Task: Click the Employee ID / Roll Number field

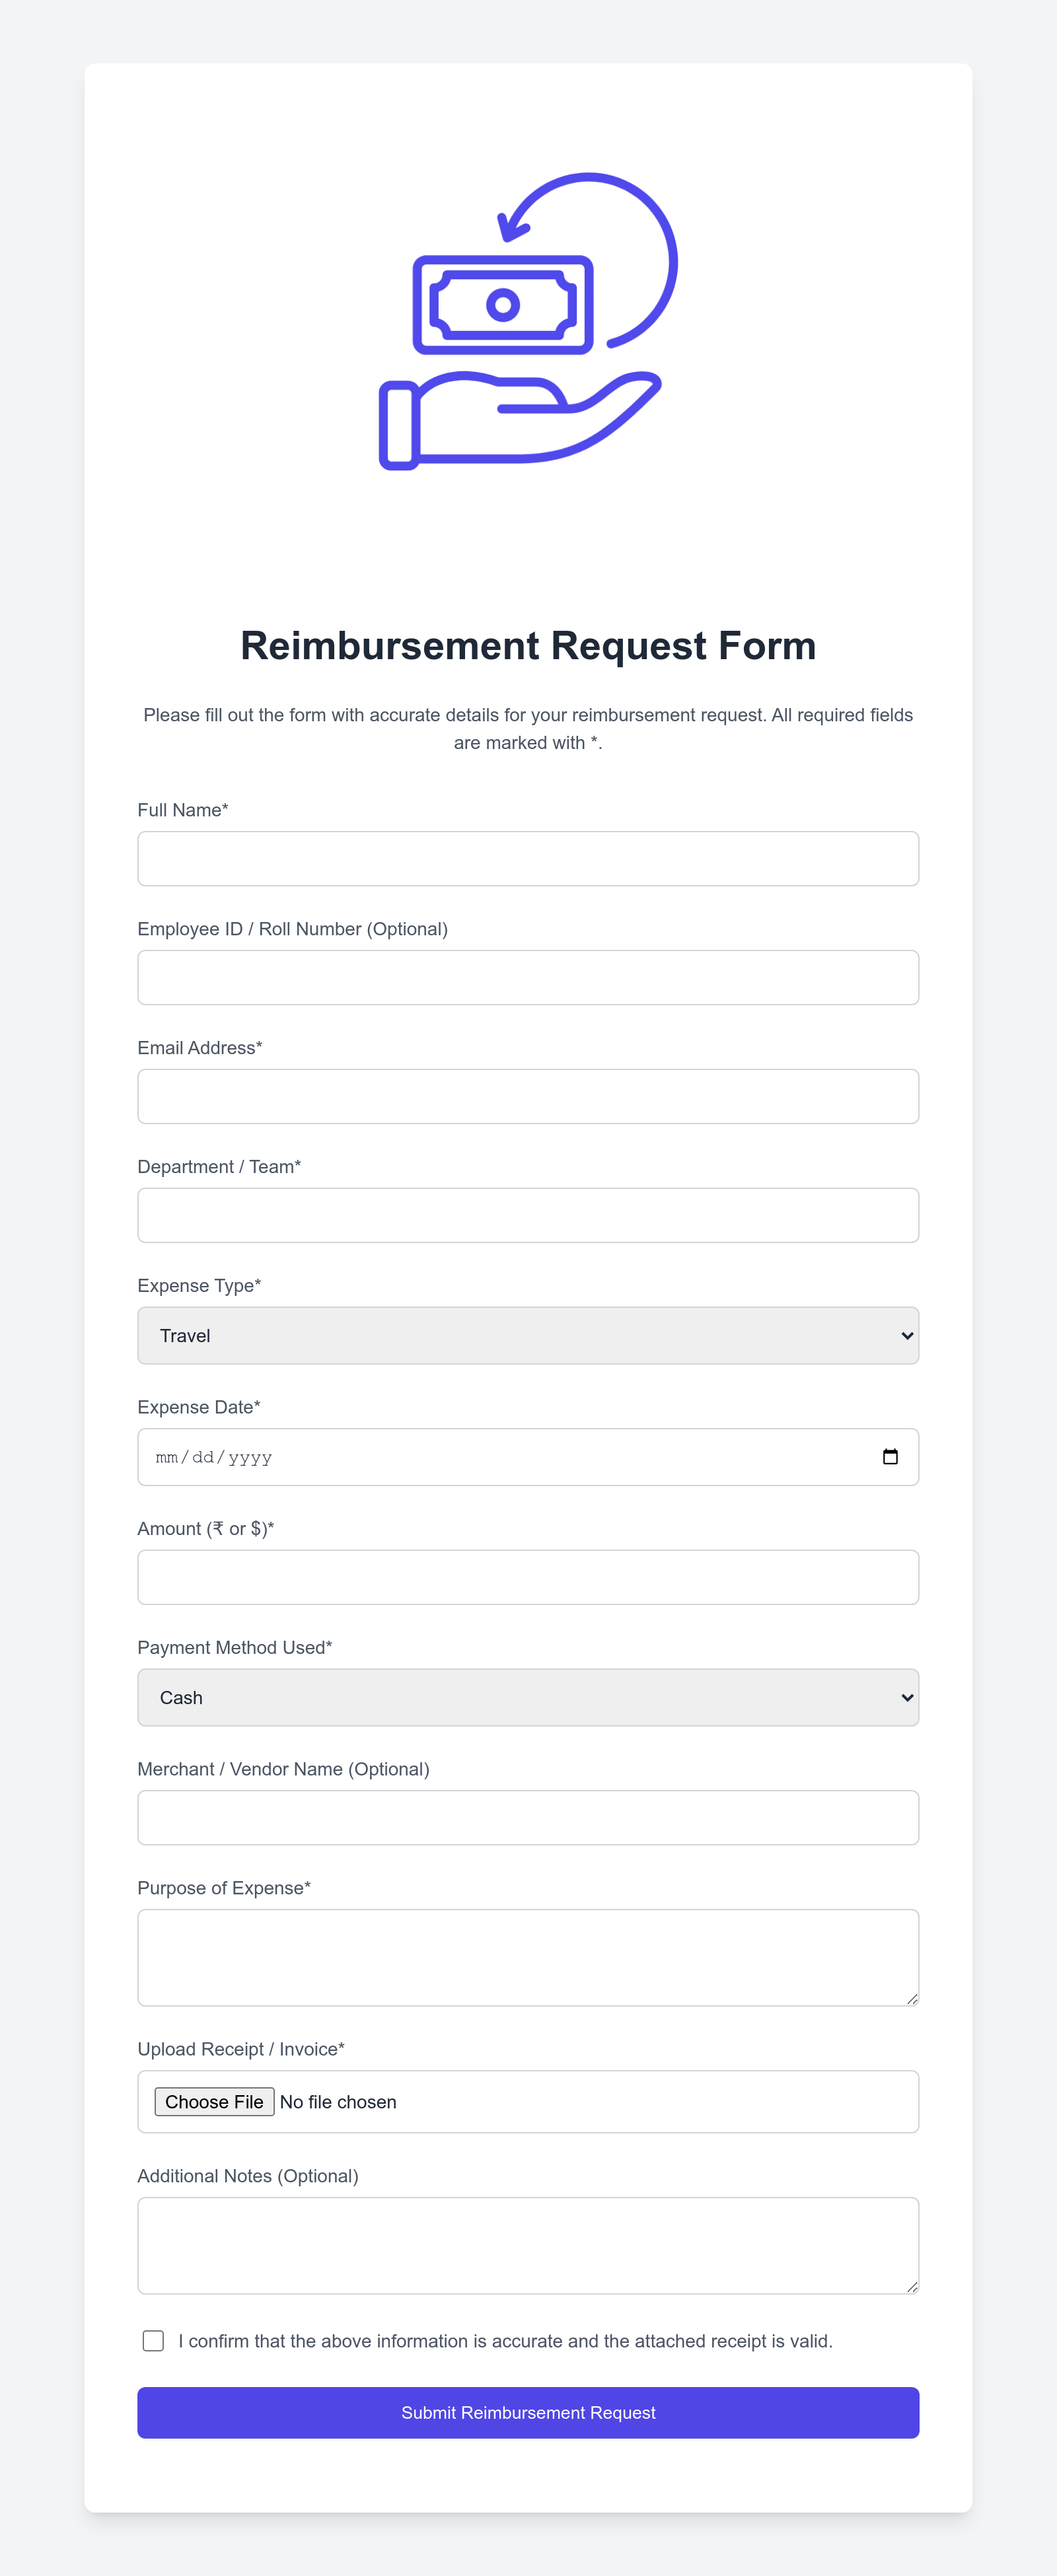Action: [528, 977]
